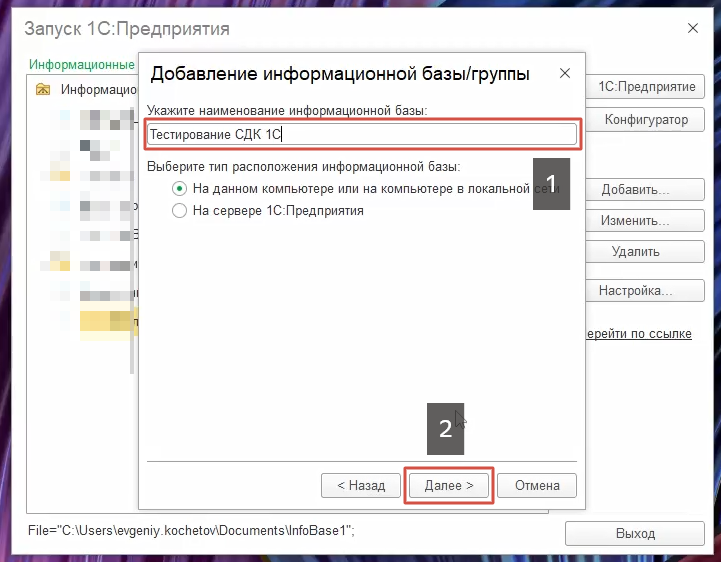This screenshot has width=721, height=562.
Task: Cancel the dialog with 'Отмена'
Action: 537,485
